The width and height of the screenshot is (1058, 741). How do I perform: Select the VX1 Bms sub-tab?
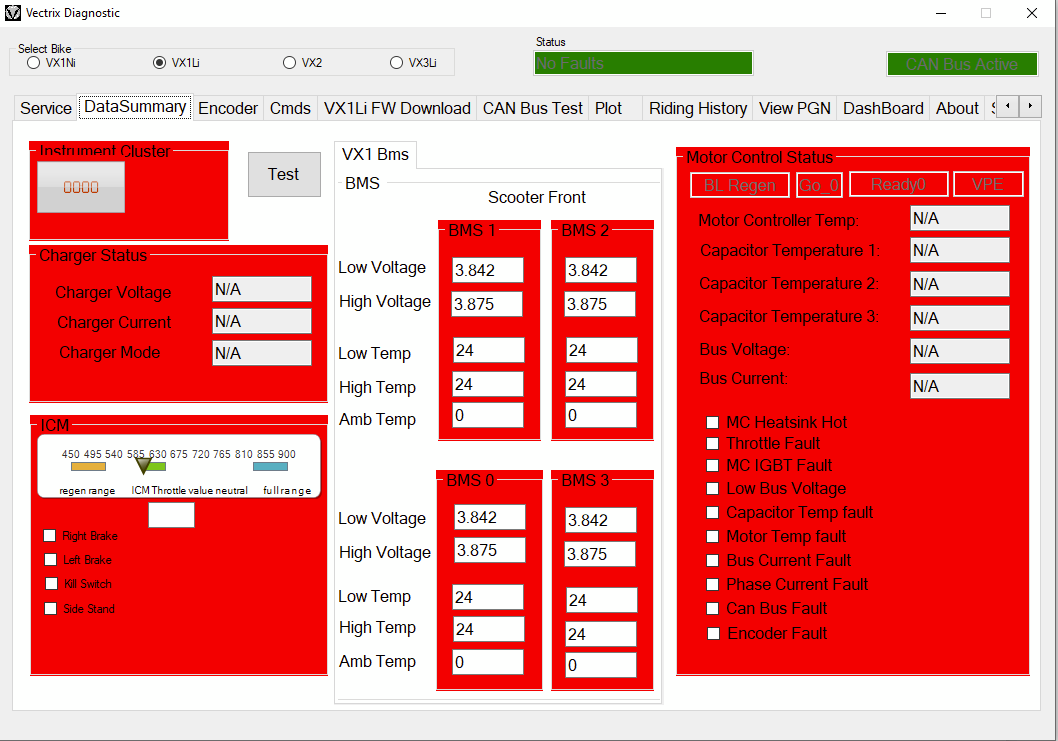point(375,154)
